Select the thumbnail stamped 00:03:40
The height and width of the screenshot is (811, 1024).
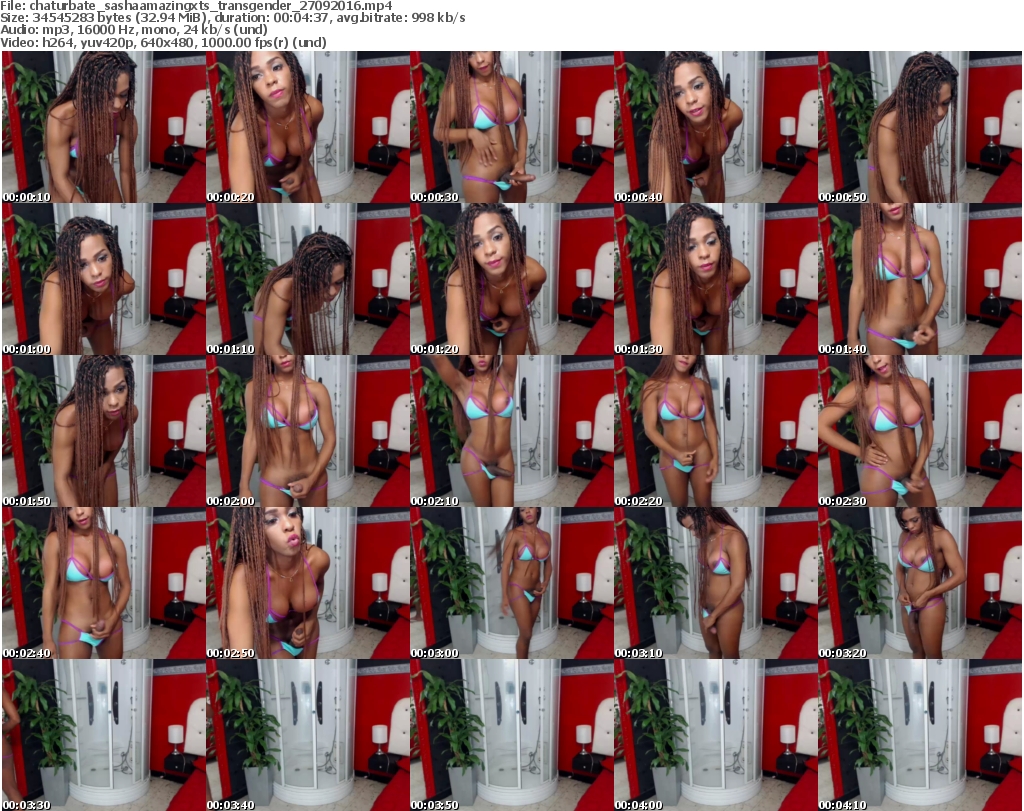308,735
